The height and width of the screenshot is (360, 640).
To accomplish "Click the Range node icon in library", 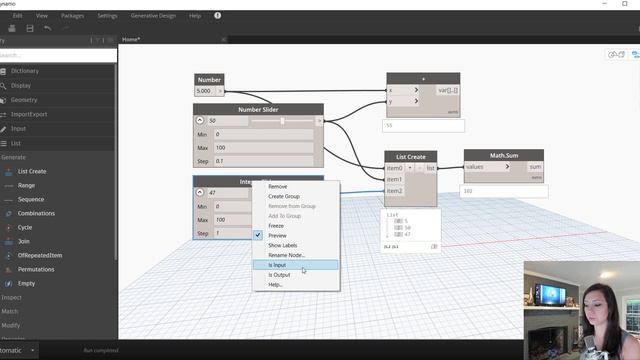I will (x=9, y=185).
